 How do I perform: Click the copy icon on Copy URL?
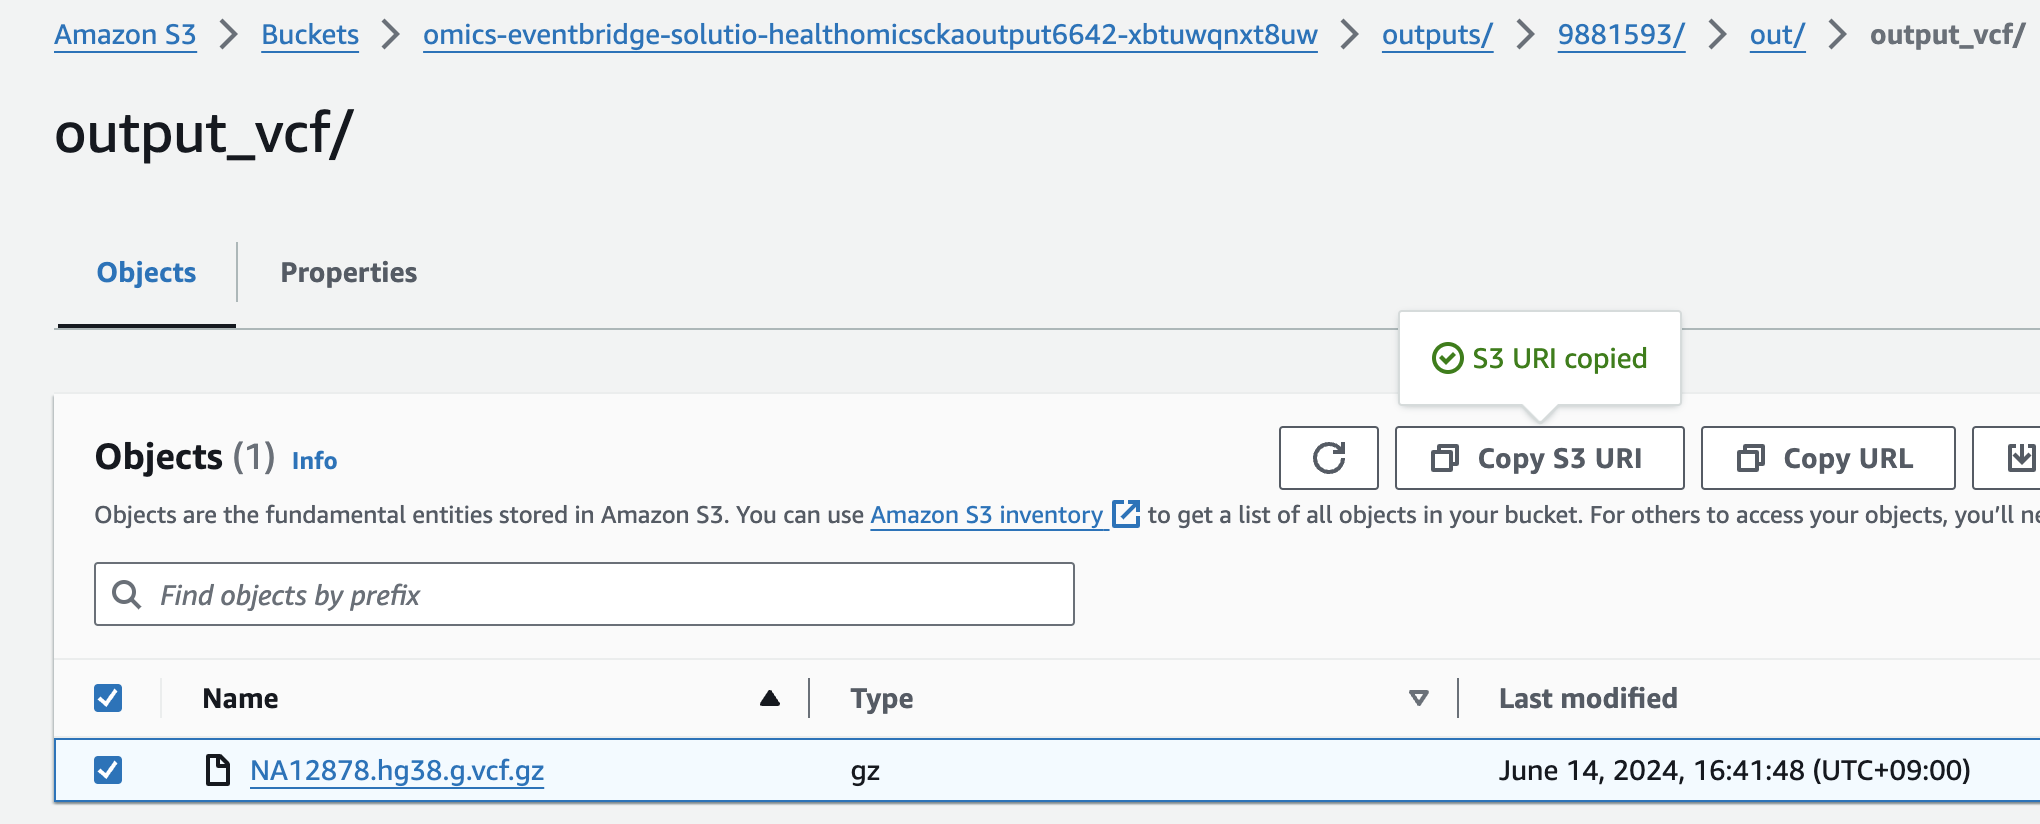tap(1751, 458)
